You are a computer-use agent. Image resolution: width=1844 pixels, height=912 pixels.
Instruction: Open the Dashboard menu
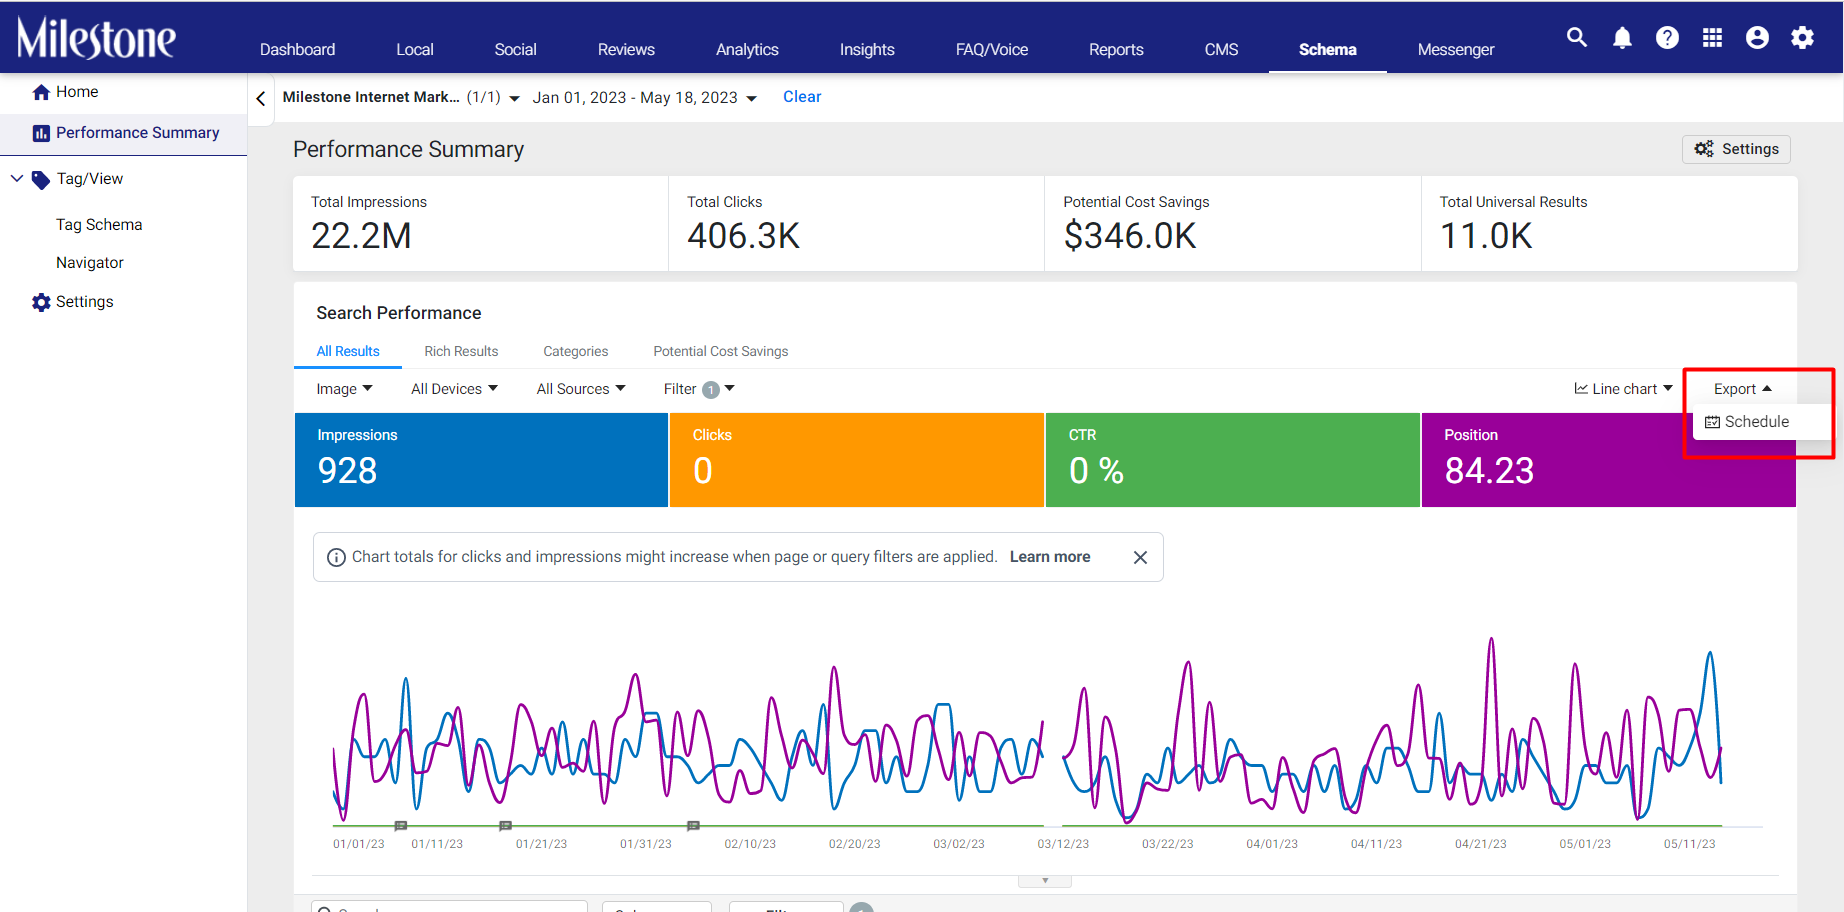[x=298, y=50]
